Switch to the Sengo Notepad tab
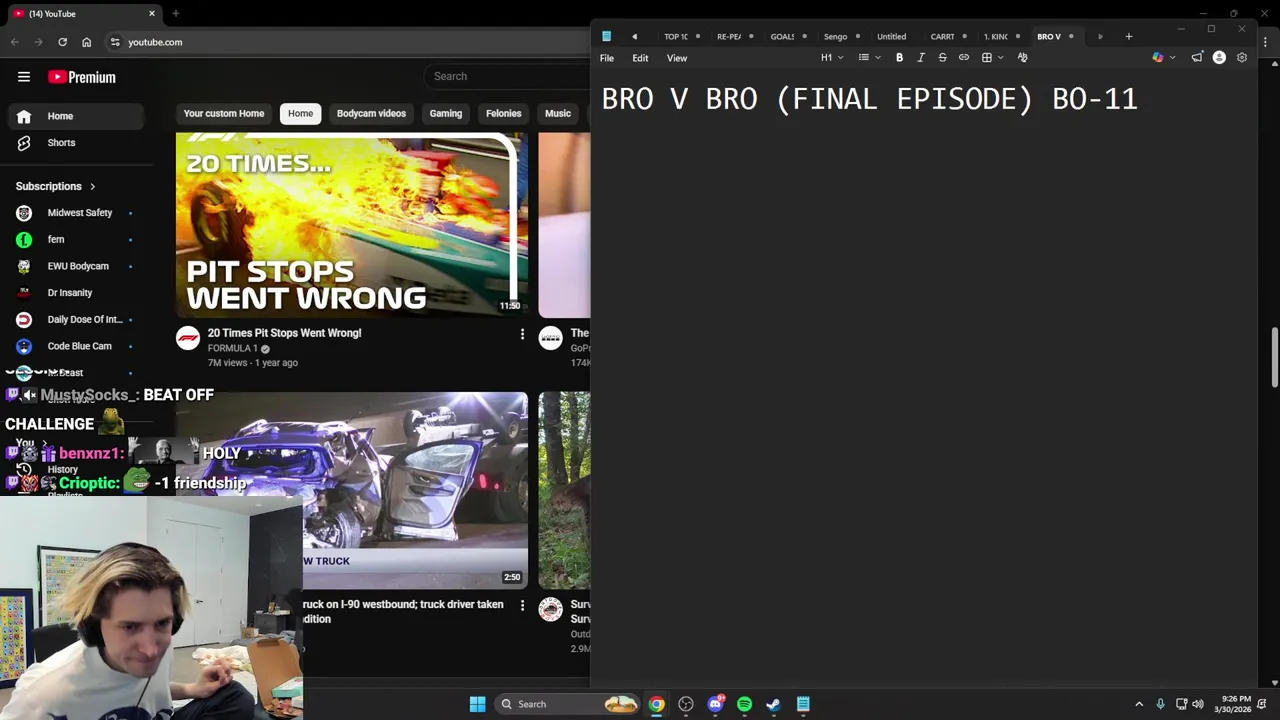 pyautogui.click(x=835, y=37)
